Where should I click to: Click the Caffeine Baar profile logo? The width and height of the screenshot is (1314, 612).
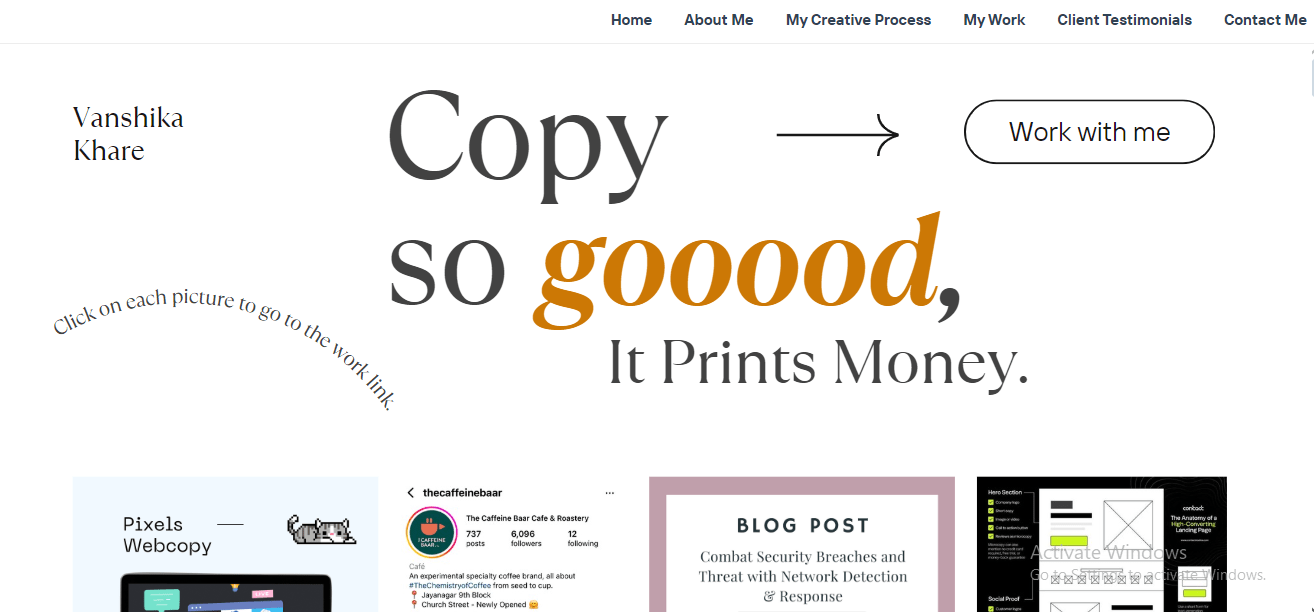point(431,532)
